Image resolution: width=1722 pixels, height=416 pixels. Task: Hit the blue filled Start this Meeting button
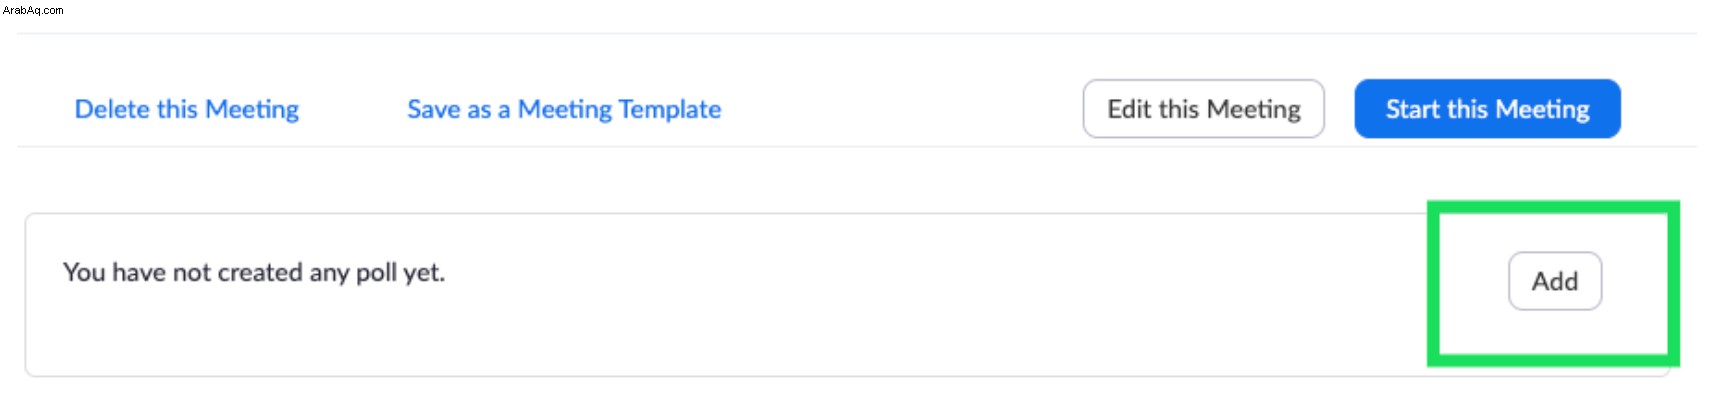[1487, 108]
